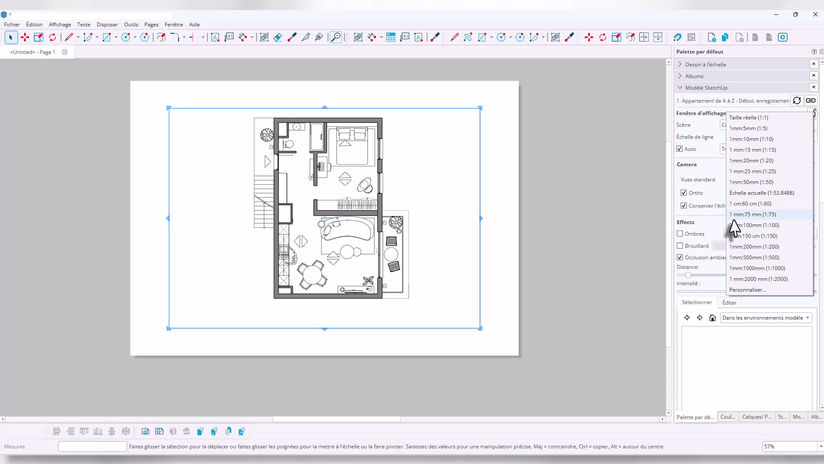Choose scale 1mm:50mm (1:50)

[769, 182]
